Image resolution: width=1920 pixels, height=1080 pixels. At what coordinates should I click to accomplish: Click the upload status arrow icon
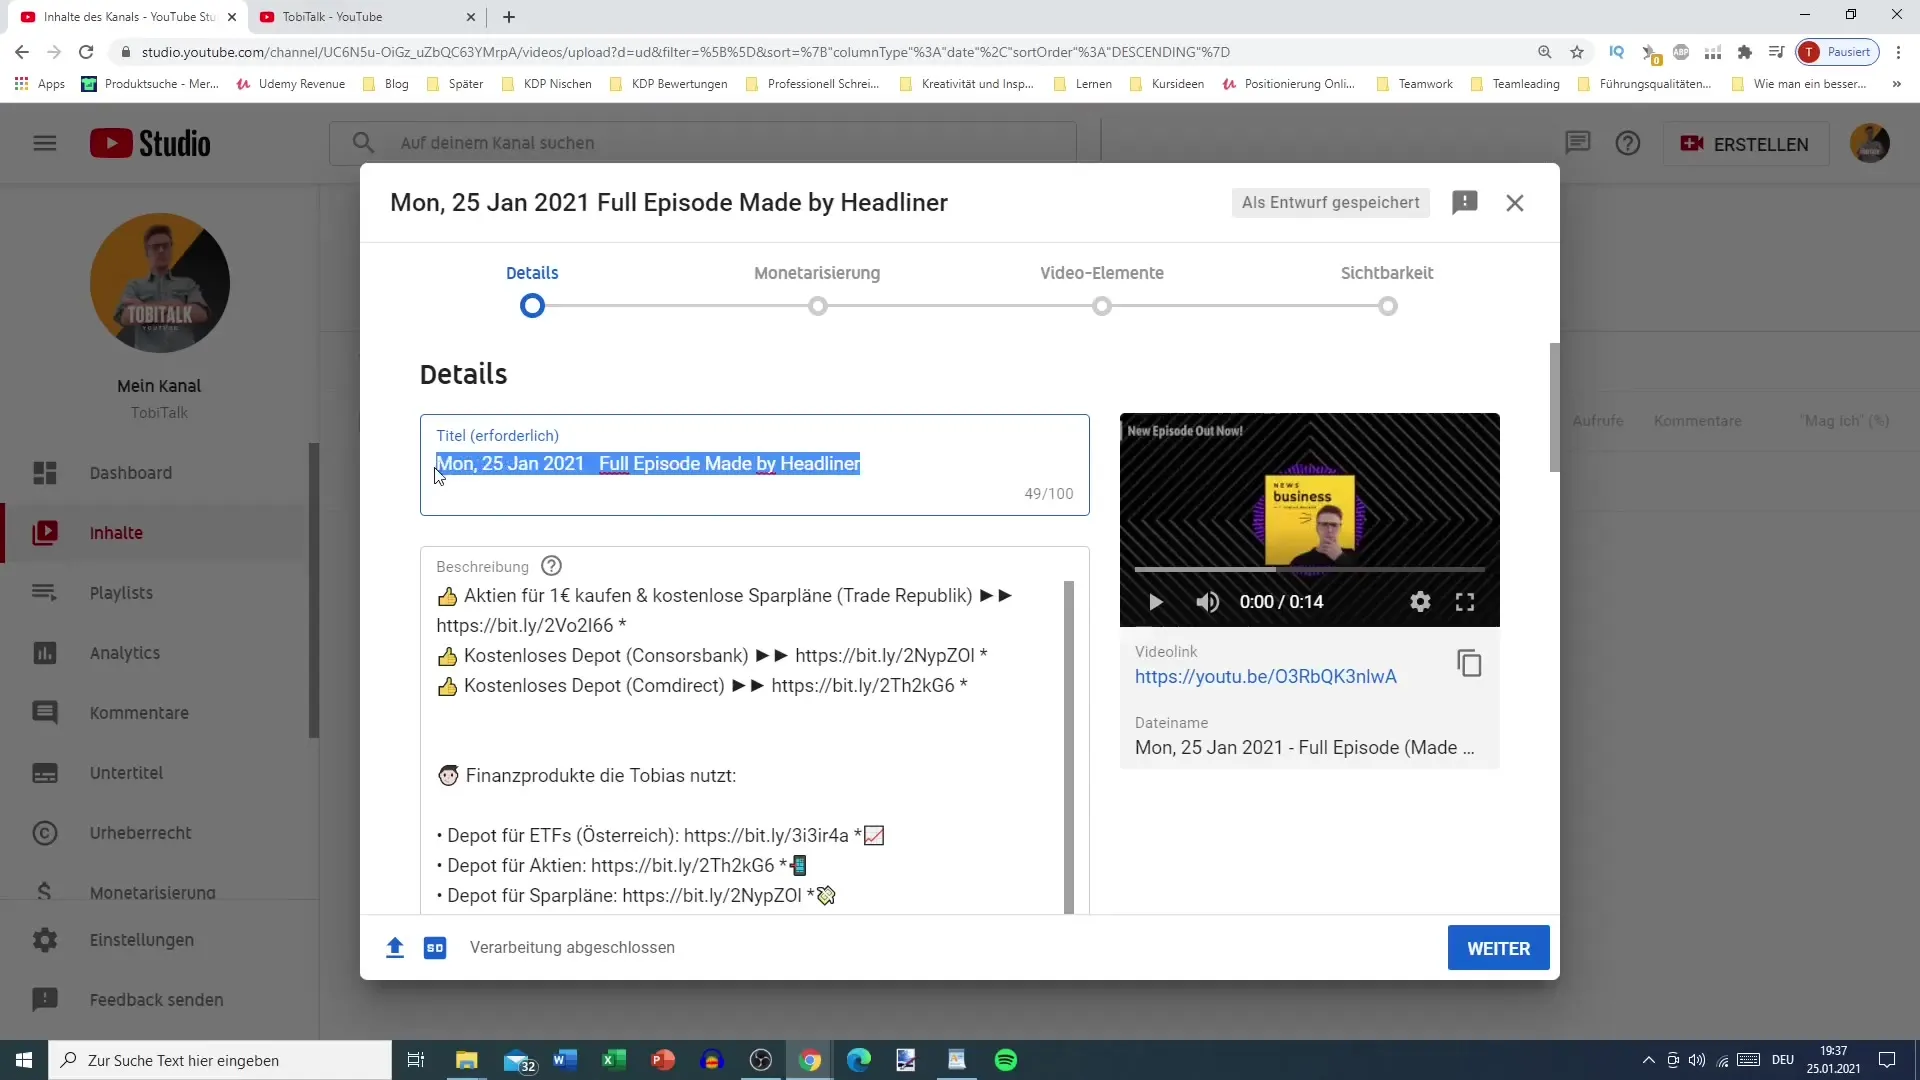tap(395, 948)
